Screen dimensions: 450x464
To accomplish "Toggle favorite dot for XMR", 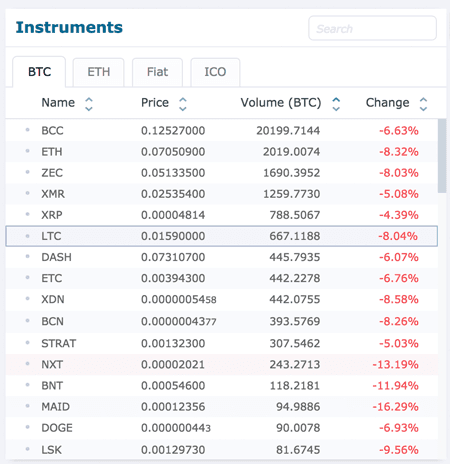I will click(28, 193).
